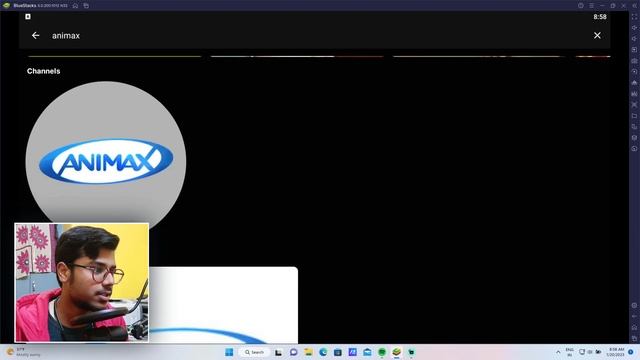Open the Windows Start menu
Viewport: 640px width, 360px height.
229,352
